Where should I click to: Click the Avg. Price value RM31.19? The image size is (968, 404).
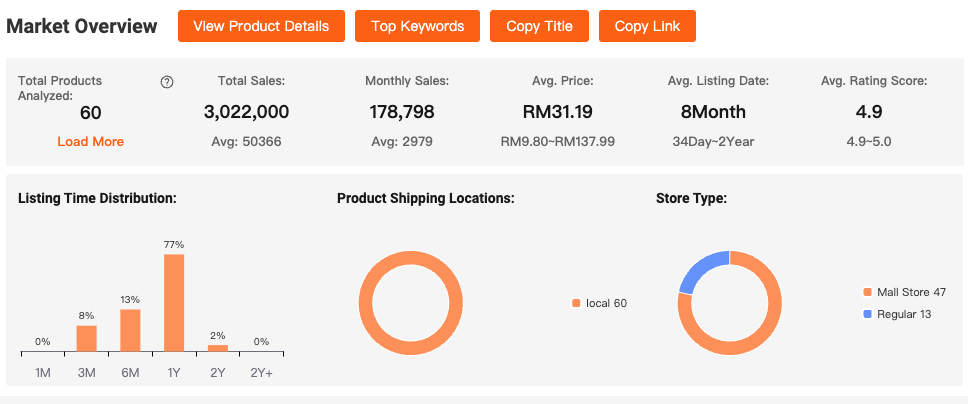[x=557, y=112]
